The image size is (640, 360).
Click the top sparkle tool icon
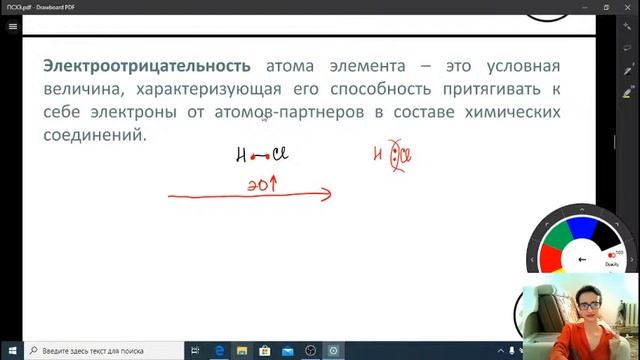[x=627, y=27]
